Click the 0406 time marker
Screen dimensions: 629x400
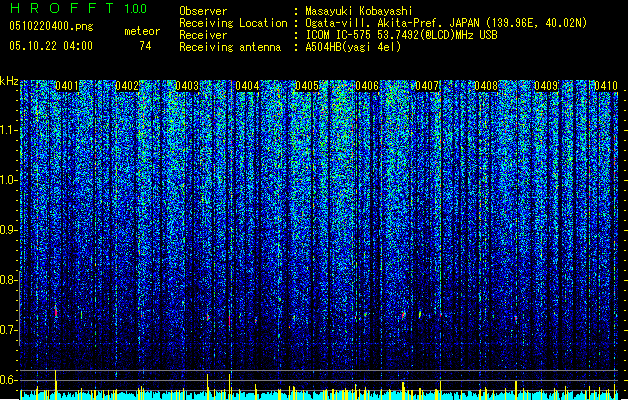367,86
